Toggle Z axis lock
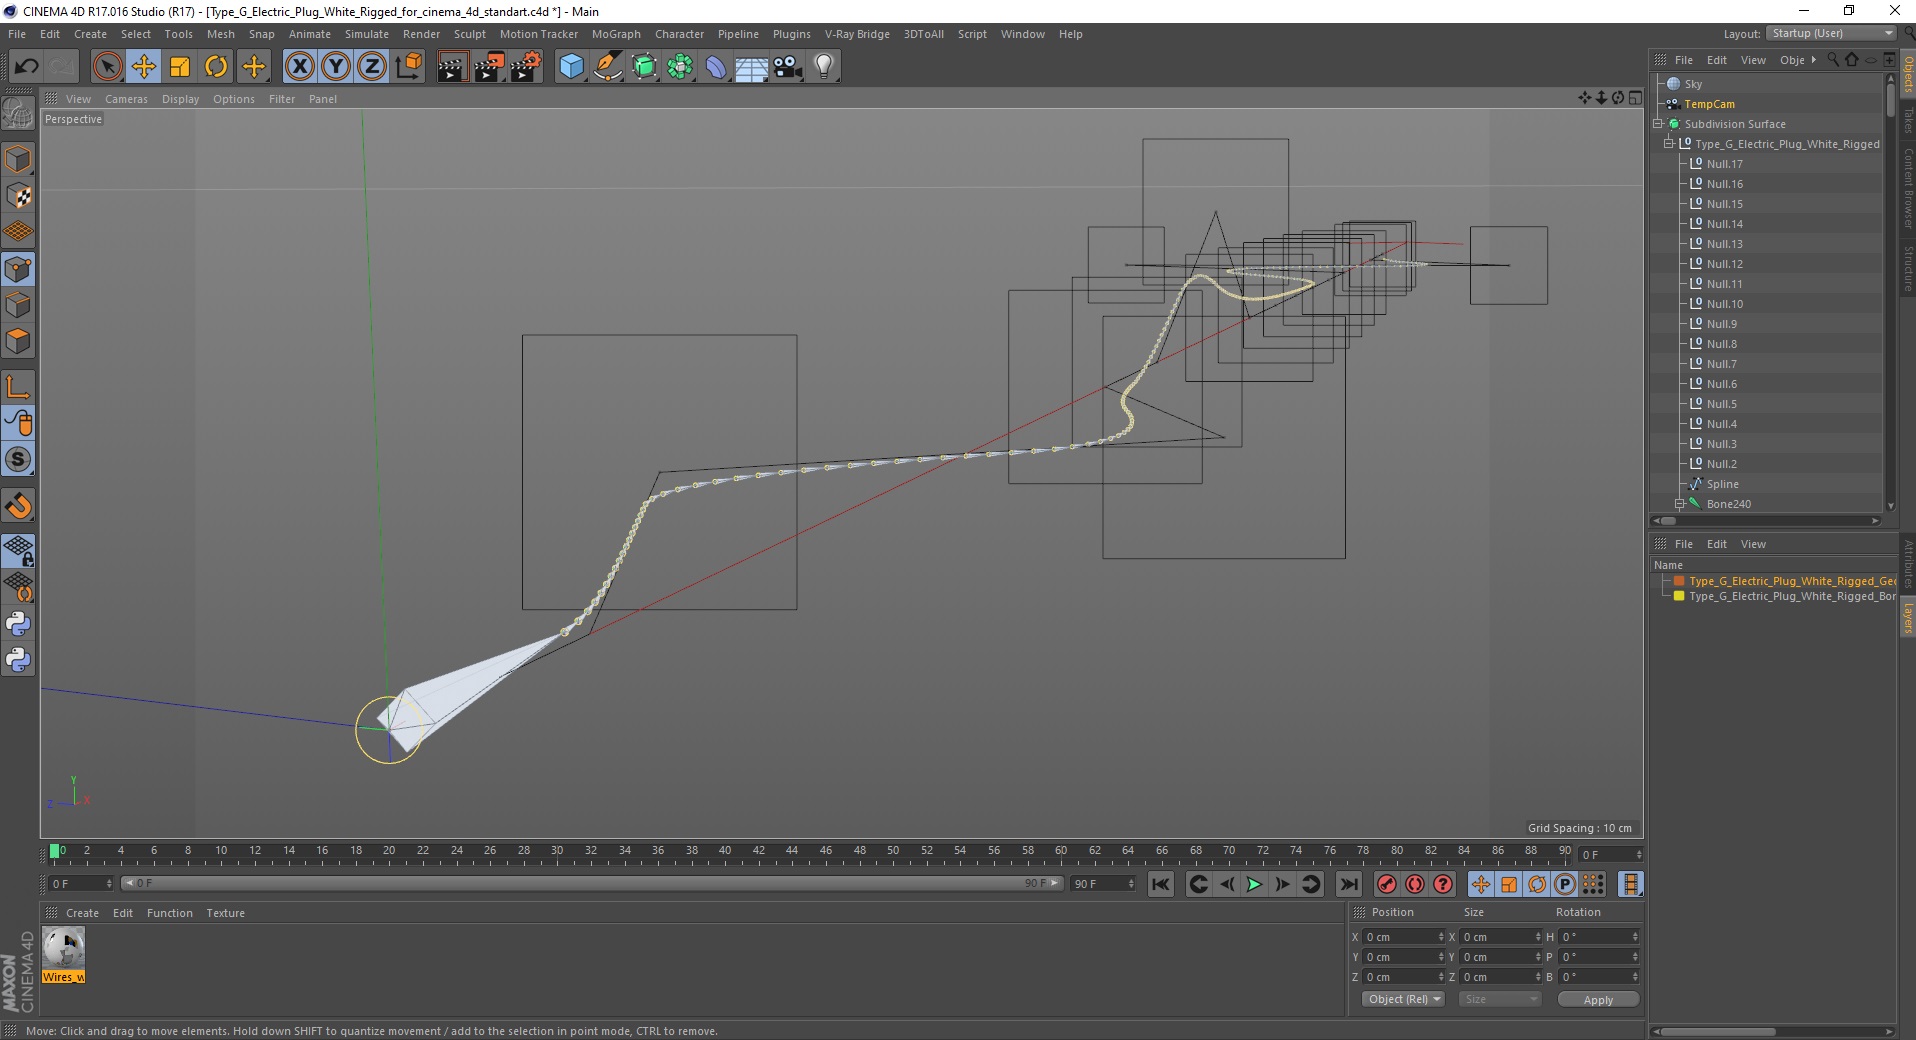 (372, 67)
